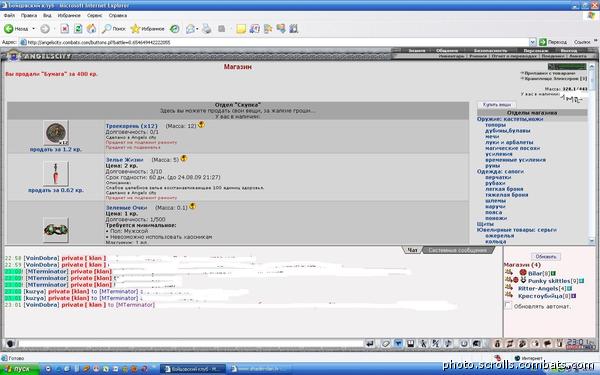Toggle Обновлять автомат. checkbox

pyautogui.click(x=508, y=305)
